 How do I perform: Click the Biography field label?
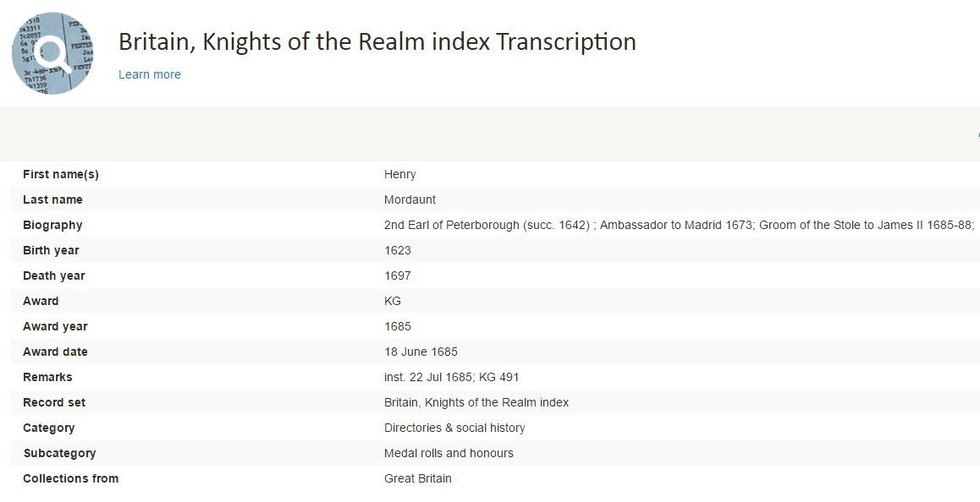click(52, 225)
